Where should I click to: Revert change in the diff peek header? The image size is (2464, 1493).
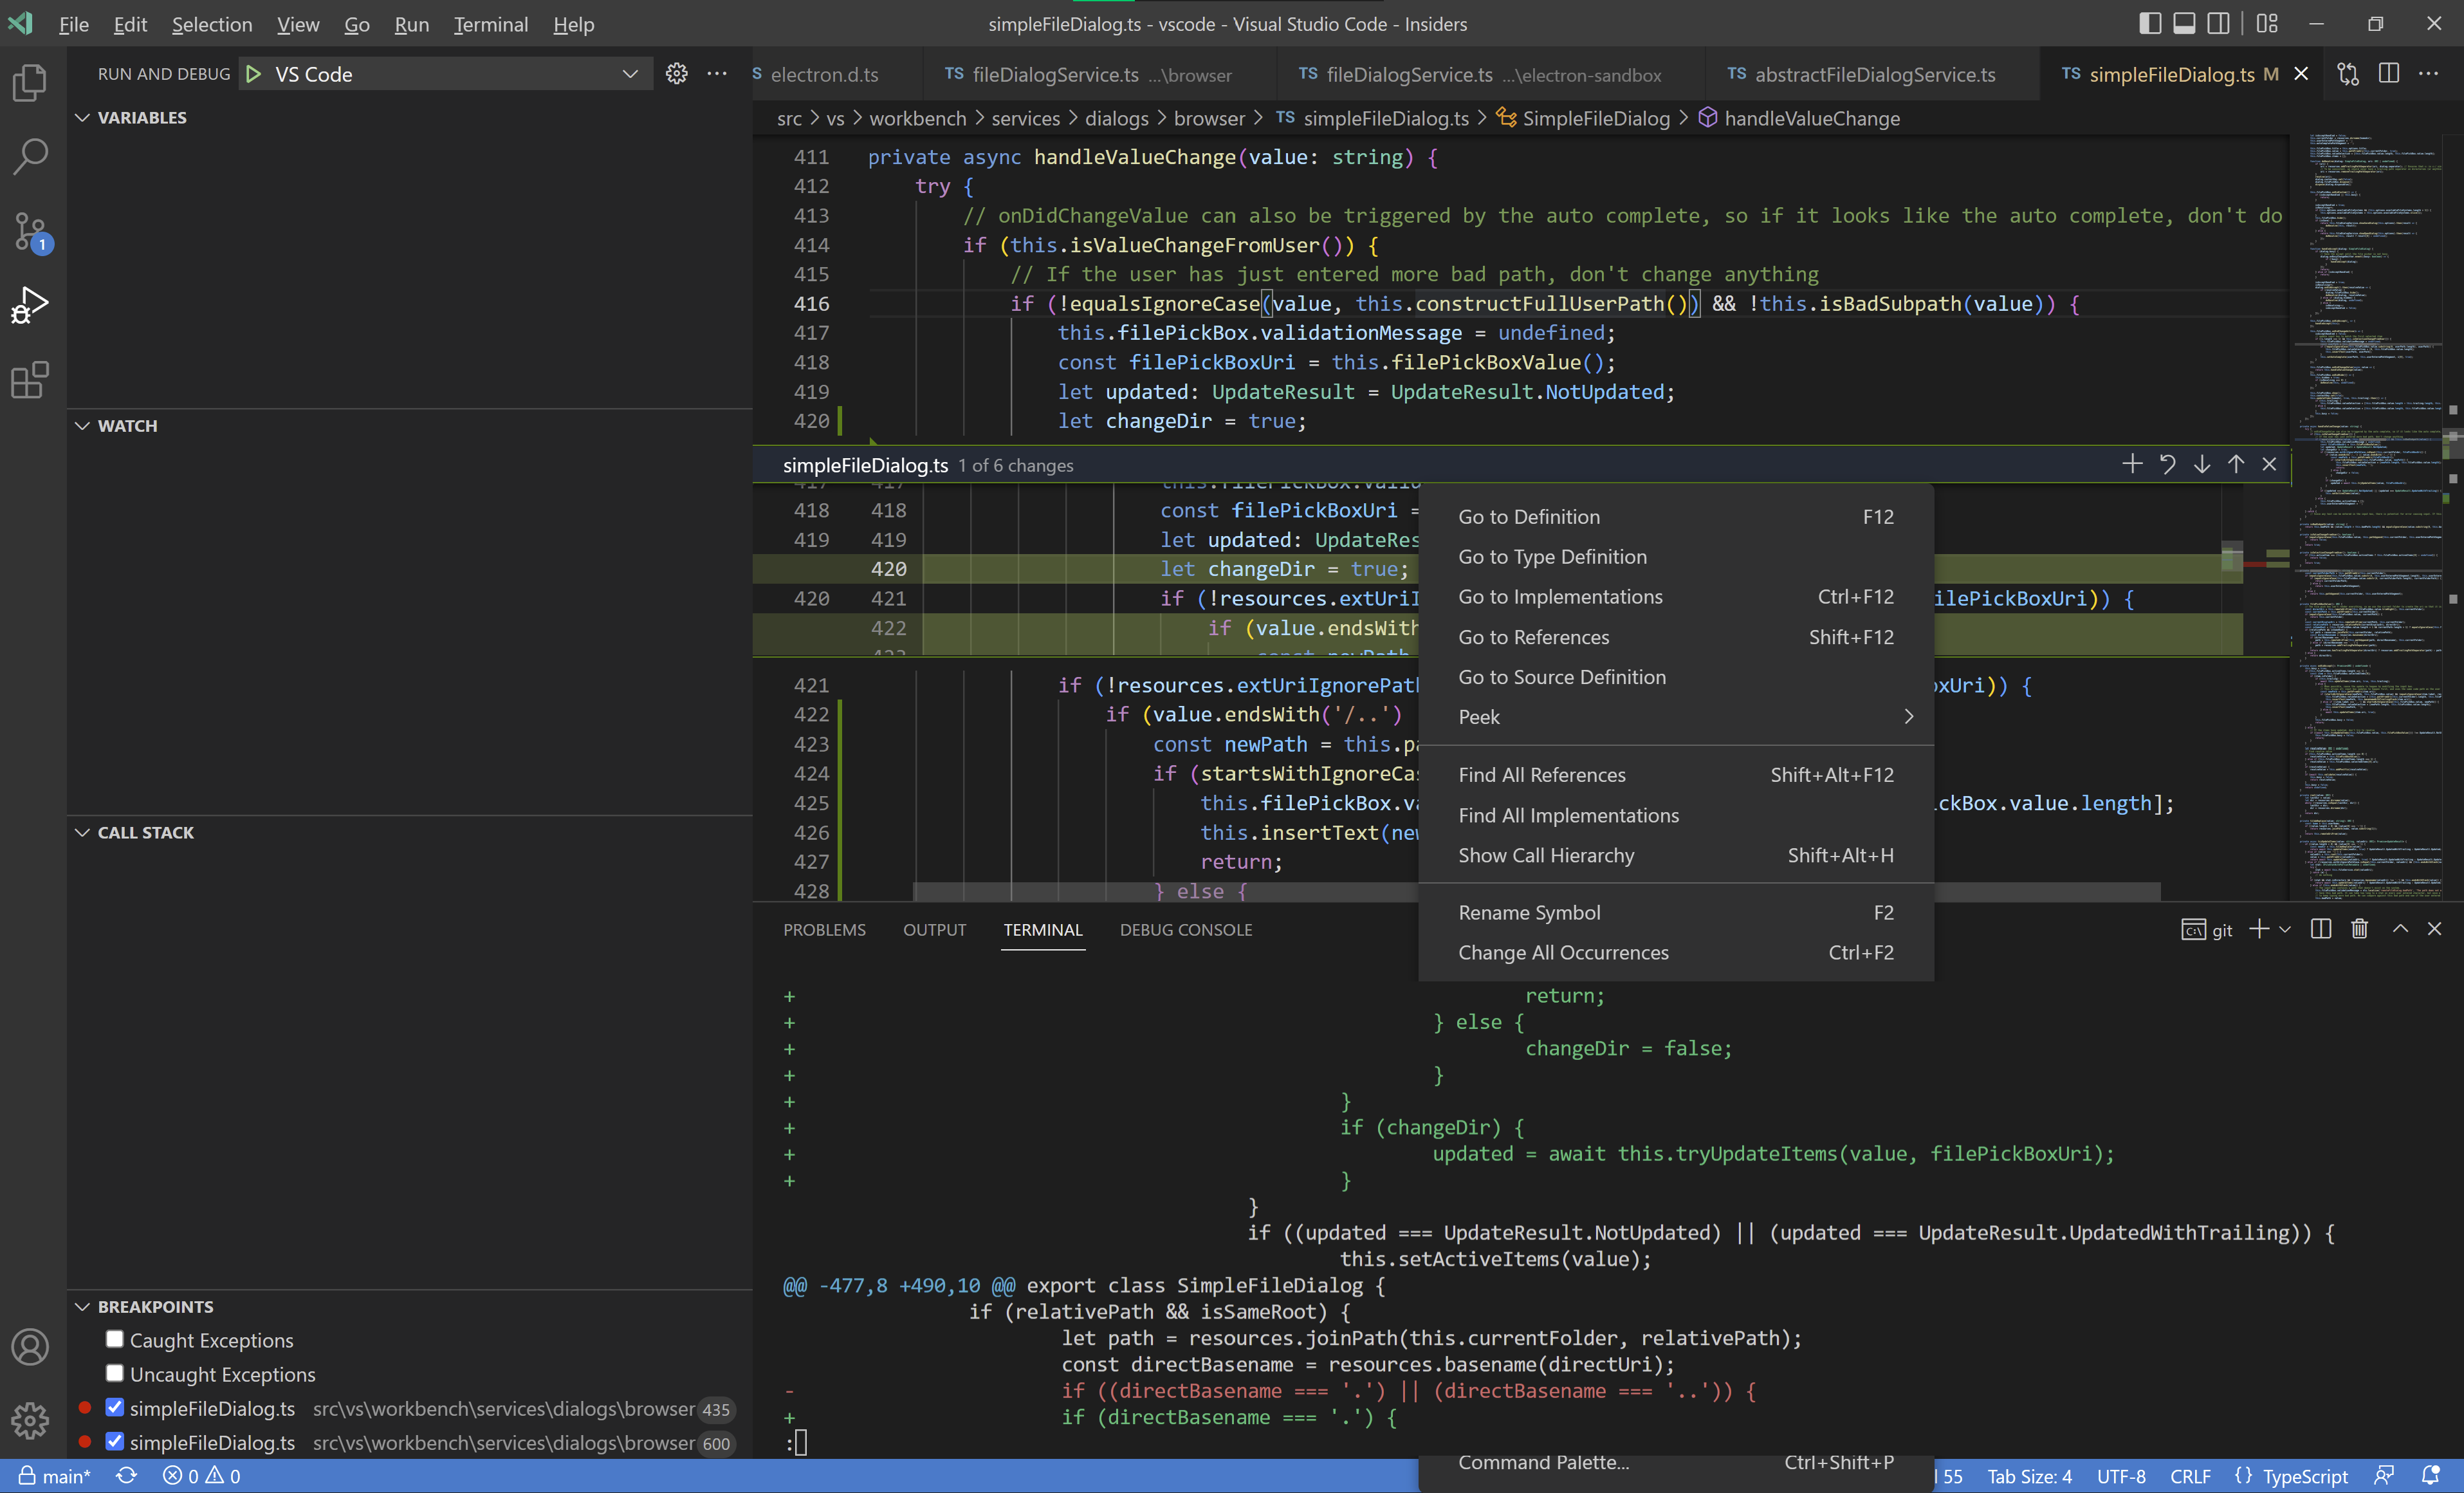pyautogui.click(x=2167, y=464)
